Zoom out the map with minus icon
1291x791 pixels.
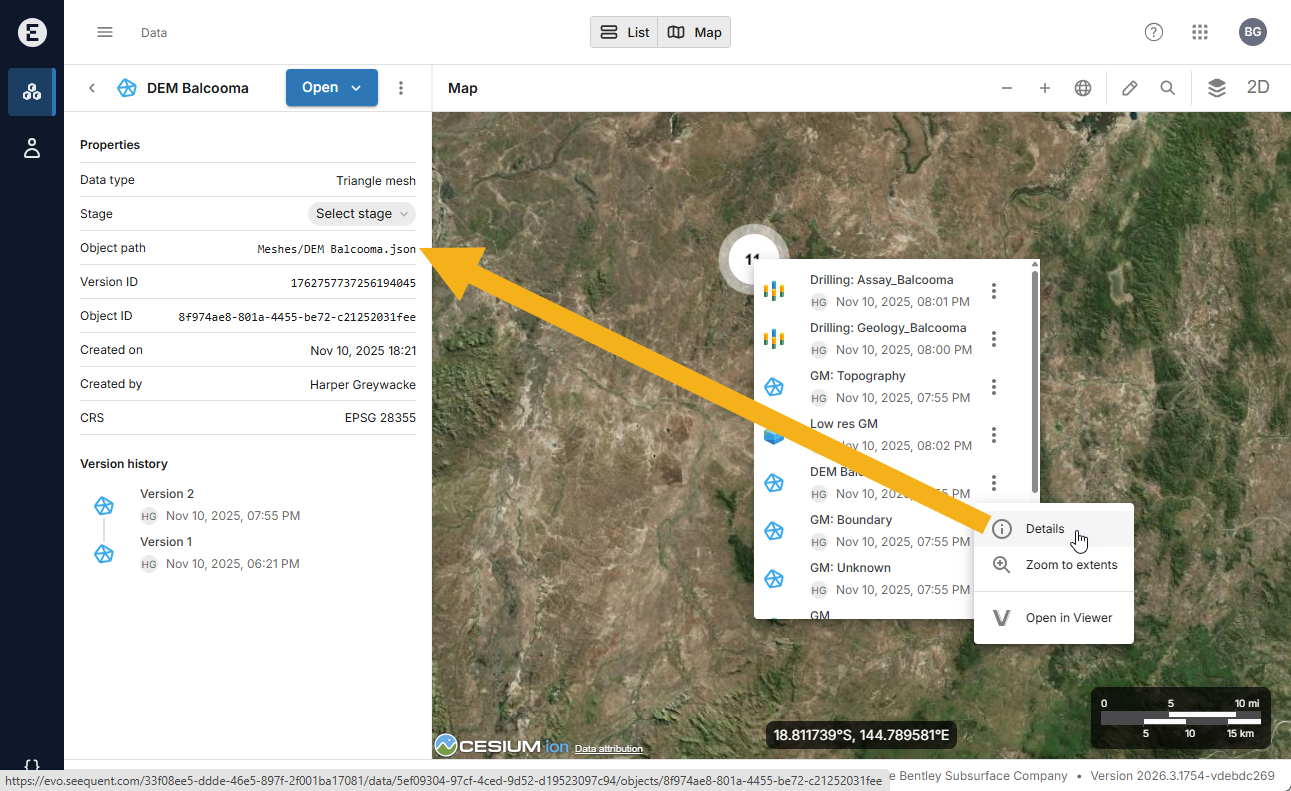[x=1007, y=88]
